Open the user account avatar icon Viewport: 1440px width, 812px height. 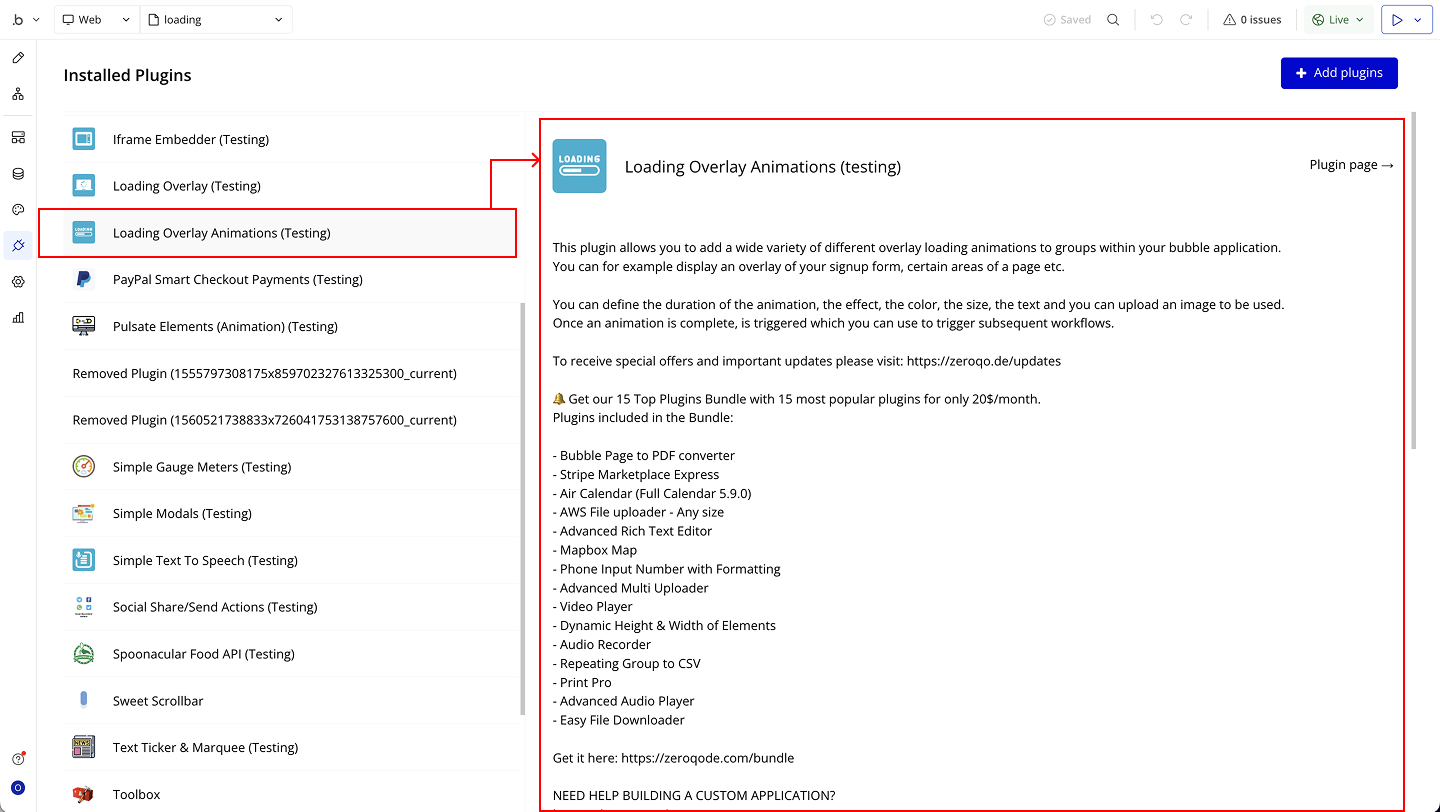tap(18, 788)
